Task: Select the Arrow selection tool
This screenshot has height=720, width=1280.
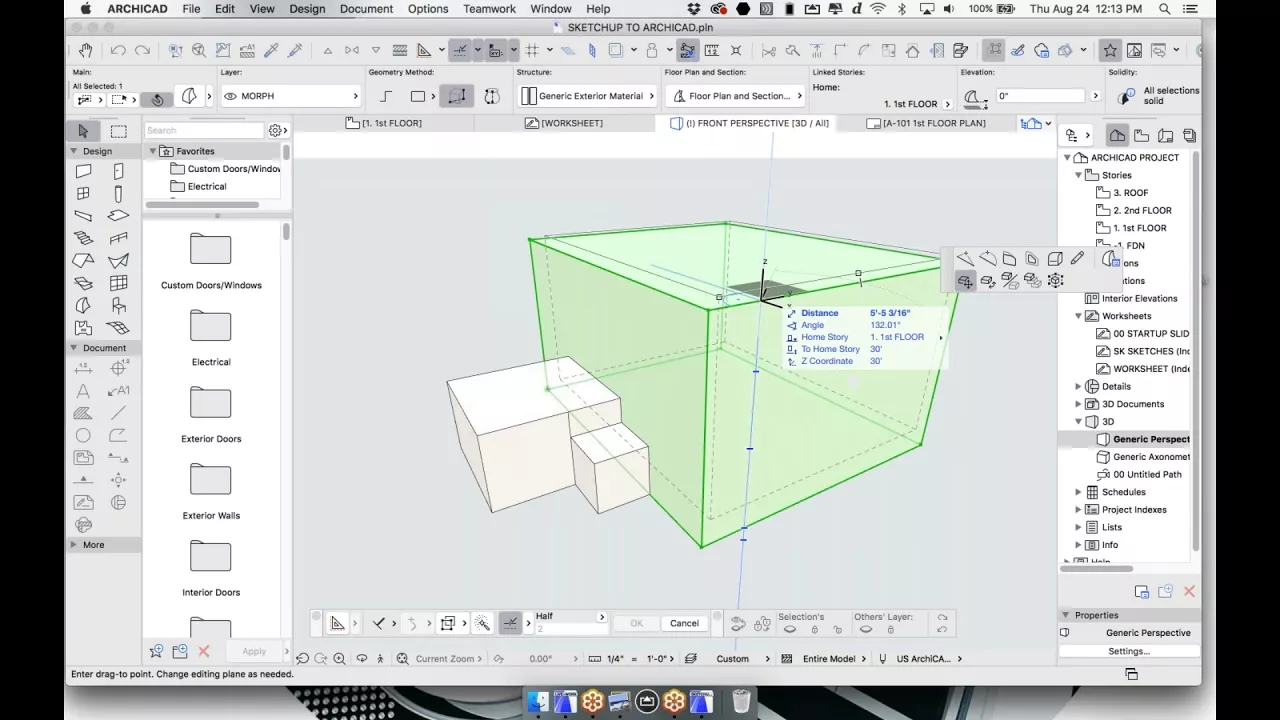Action: [83, 131]
